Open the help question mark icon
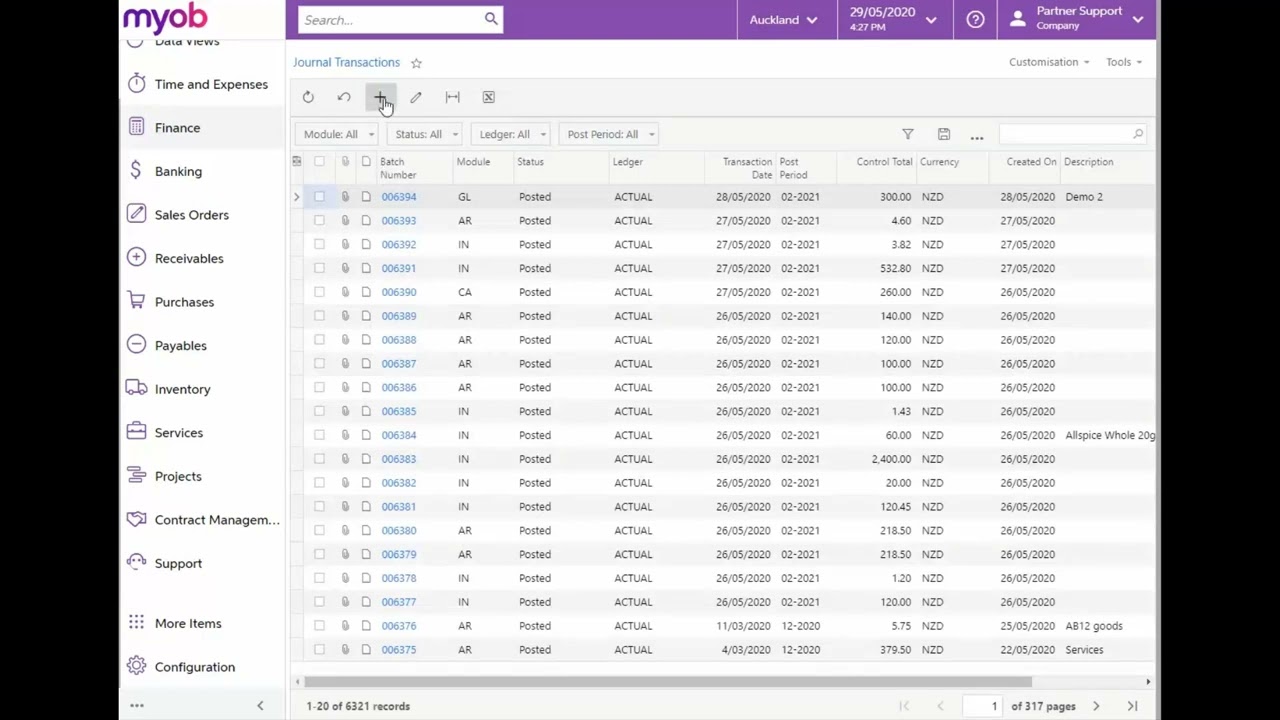The image size is (1280, 720). pyautogui.click(x=975, y=19)
